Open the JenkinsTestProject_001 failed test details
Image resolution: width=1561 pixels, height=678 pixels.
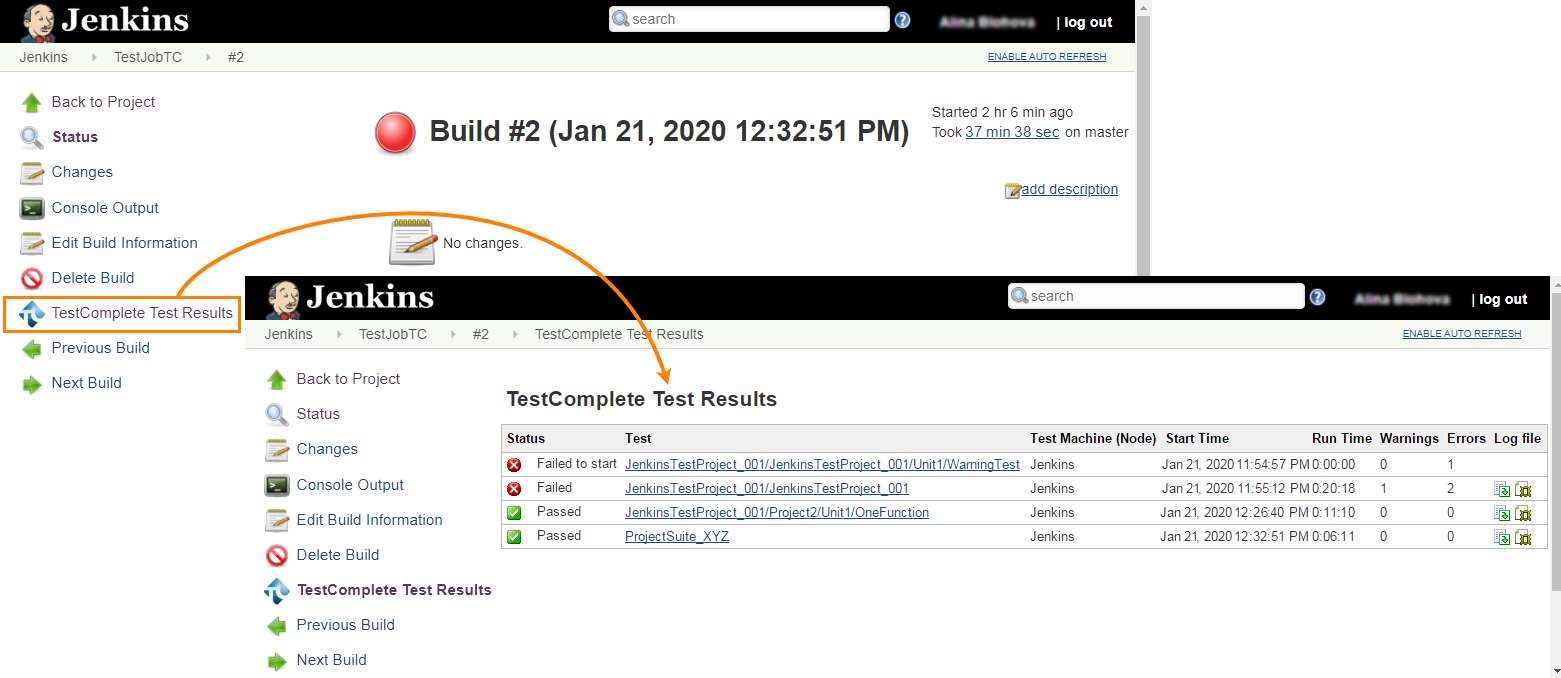[x=766, y=488]
